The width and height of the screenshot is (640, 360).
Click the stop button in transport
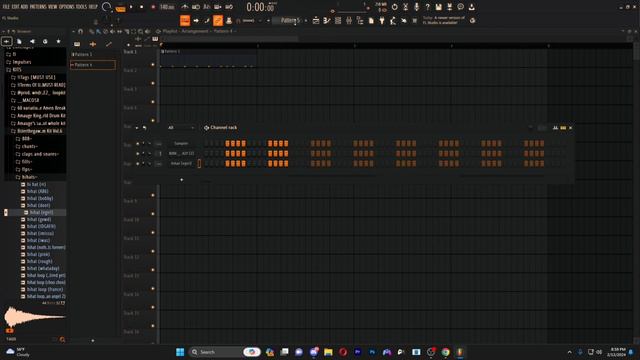(x=142, y=7)
